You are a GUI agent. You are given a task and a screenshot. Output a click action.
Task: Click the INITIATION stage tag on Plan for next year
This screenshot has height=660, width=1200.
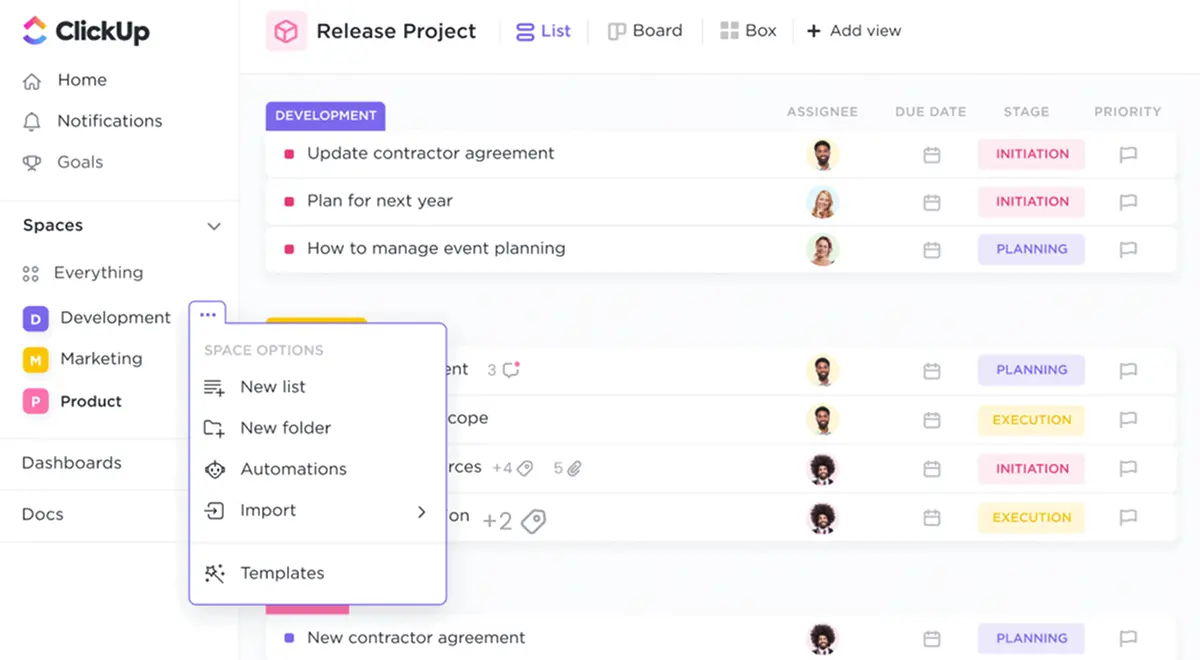tap(1031, 202)
